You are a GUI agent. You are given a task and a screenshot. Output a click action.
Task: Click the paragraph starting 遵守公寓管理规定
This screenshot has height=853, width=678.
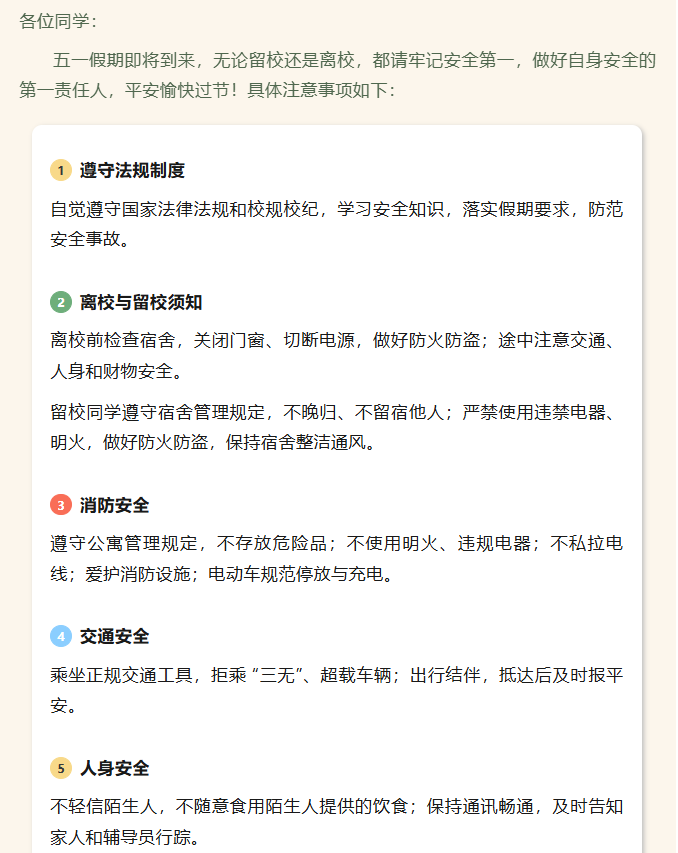pyautogui.click(x=336, y=559)
